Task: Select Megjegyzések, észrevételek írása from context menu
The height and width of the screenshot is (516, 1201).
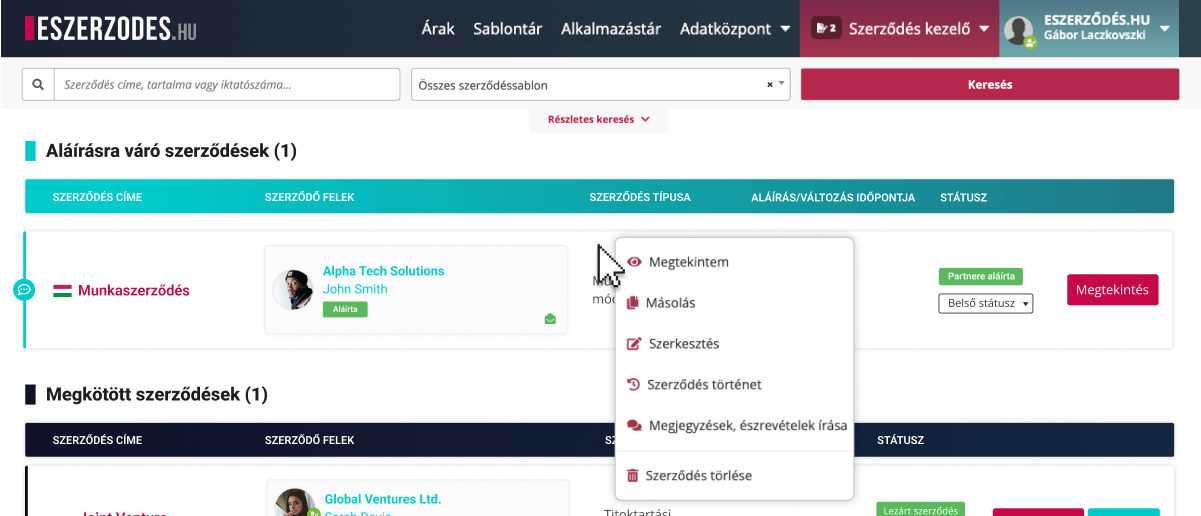Action: coord(746,425)
